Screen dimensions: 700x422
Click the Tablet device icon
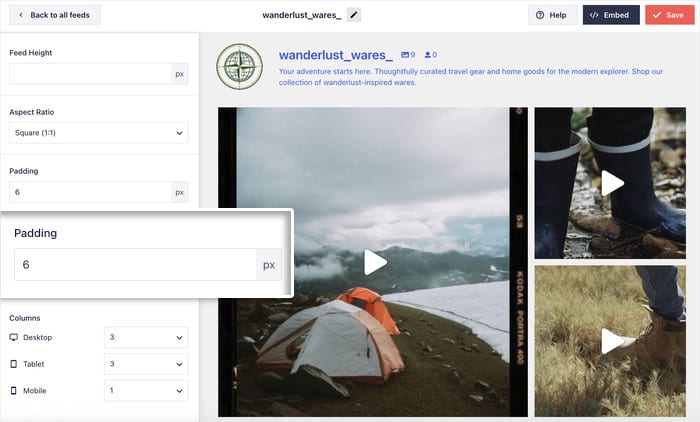(x=14, y=364)
